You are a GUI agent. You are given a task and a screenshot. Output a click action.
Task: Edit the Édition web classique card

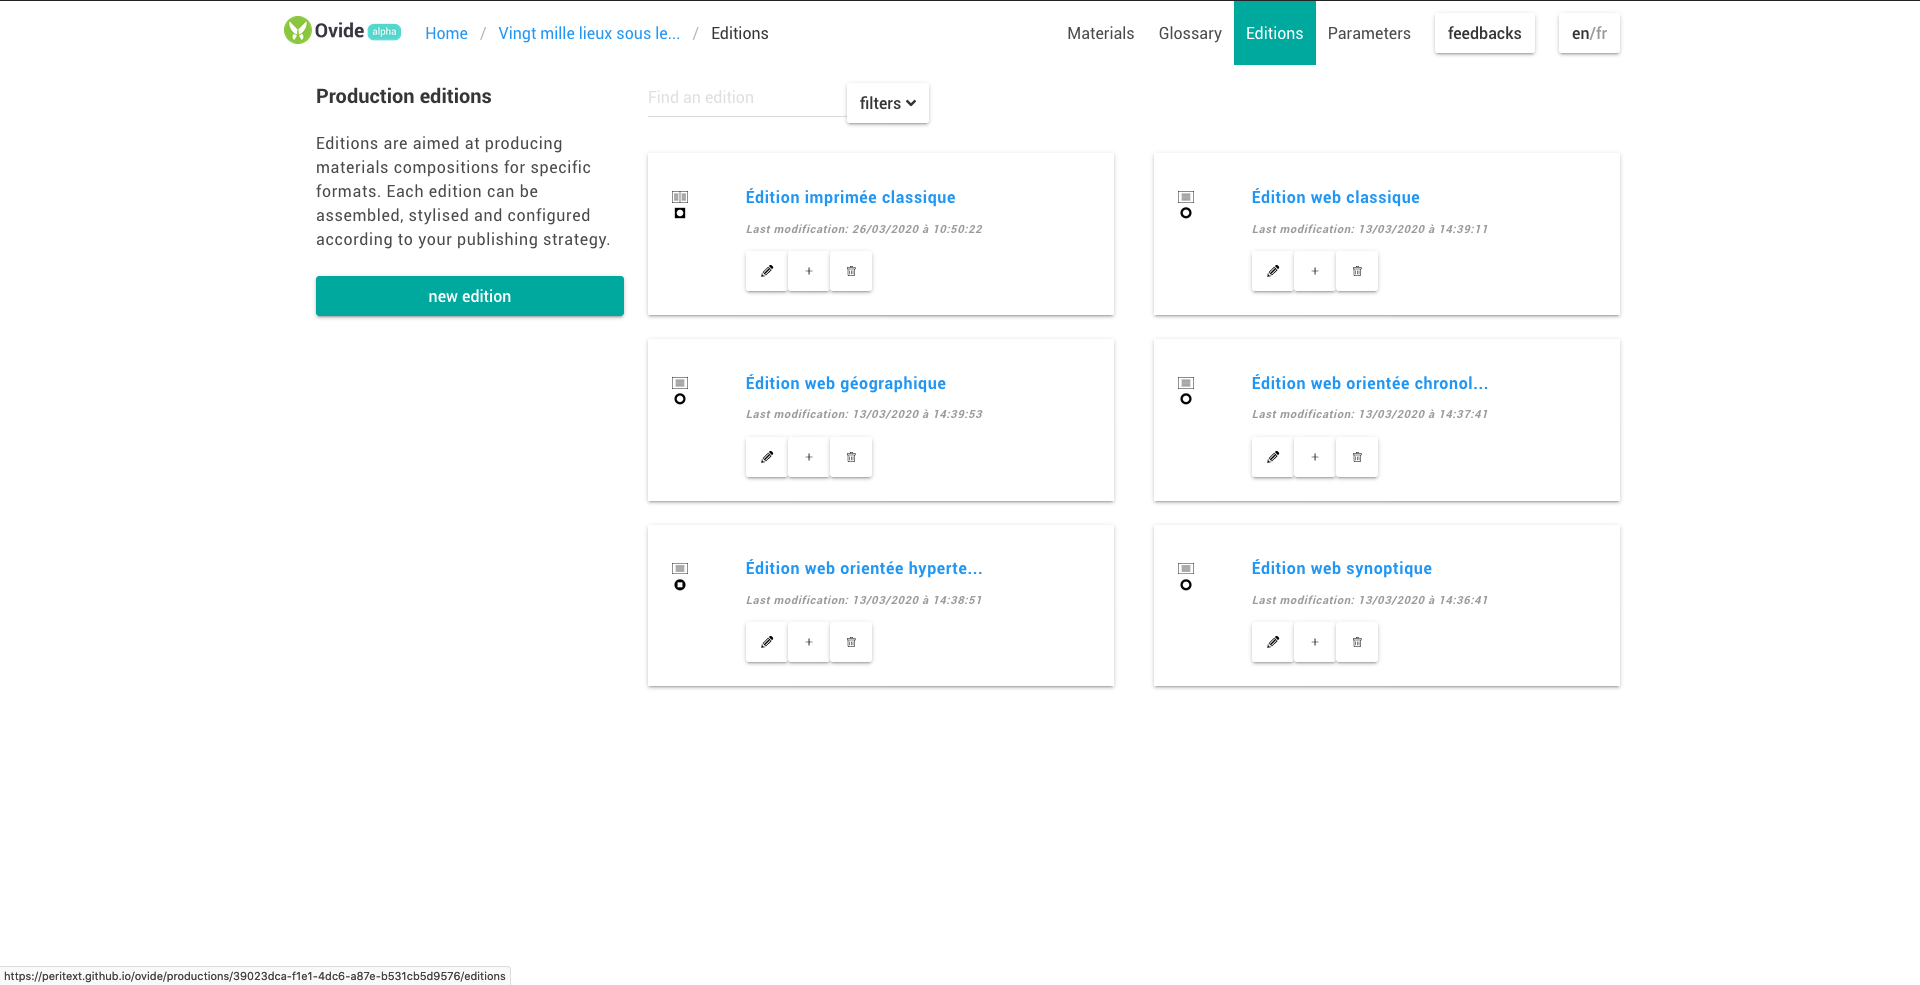1273,271
